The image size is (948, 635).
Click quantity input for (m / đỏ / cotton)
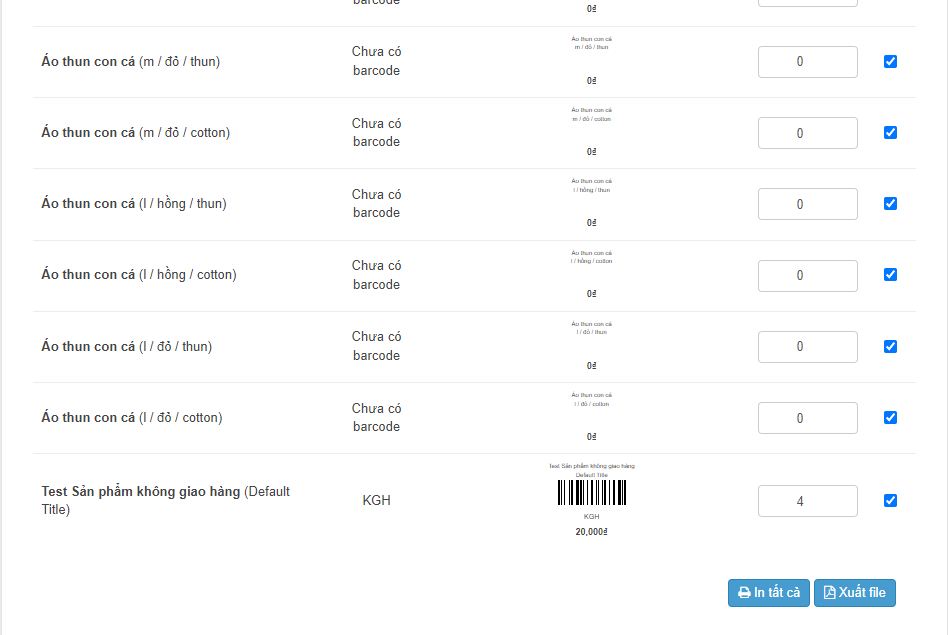pos(807,133)
